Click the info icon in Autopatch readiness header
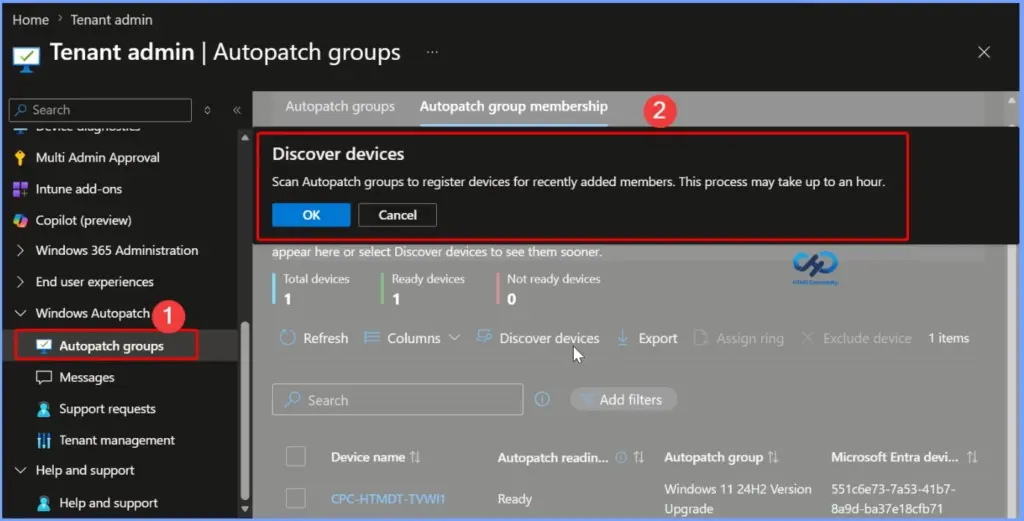 coord(622,457)
